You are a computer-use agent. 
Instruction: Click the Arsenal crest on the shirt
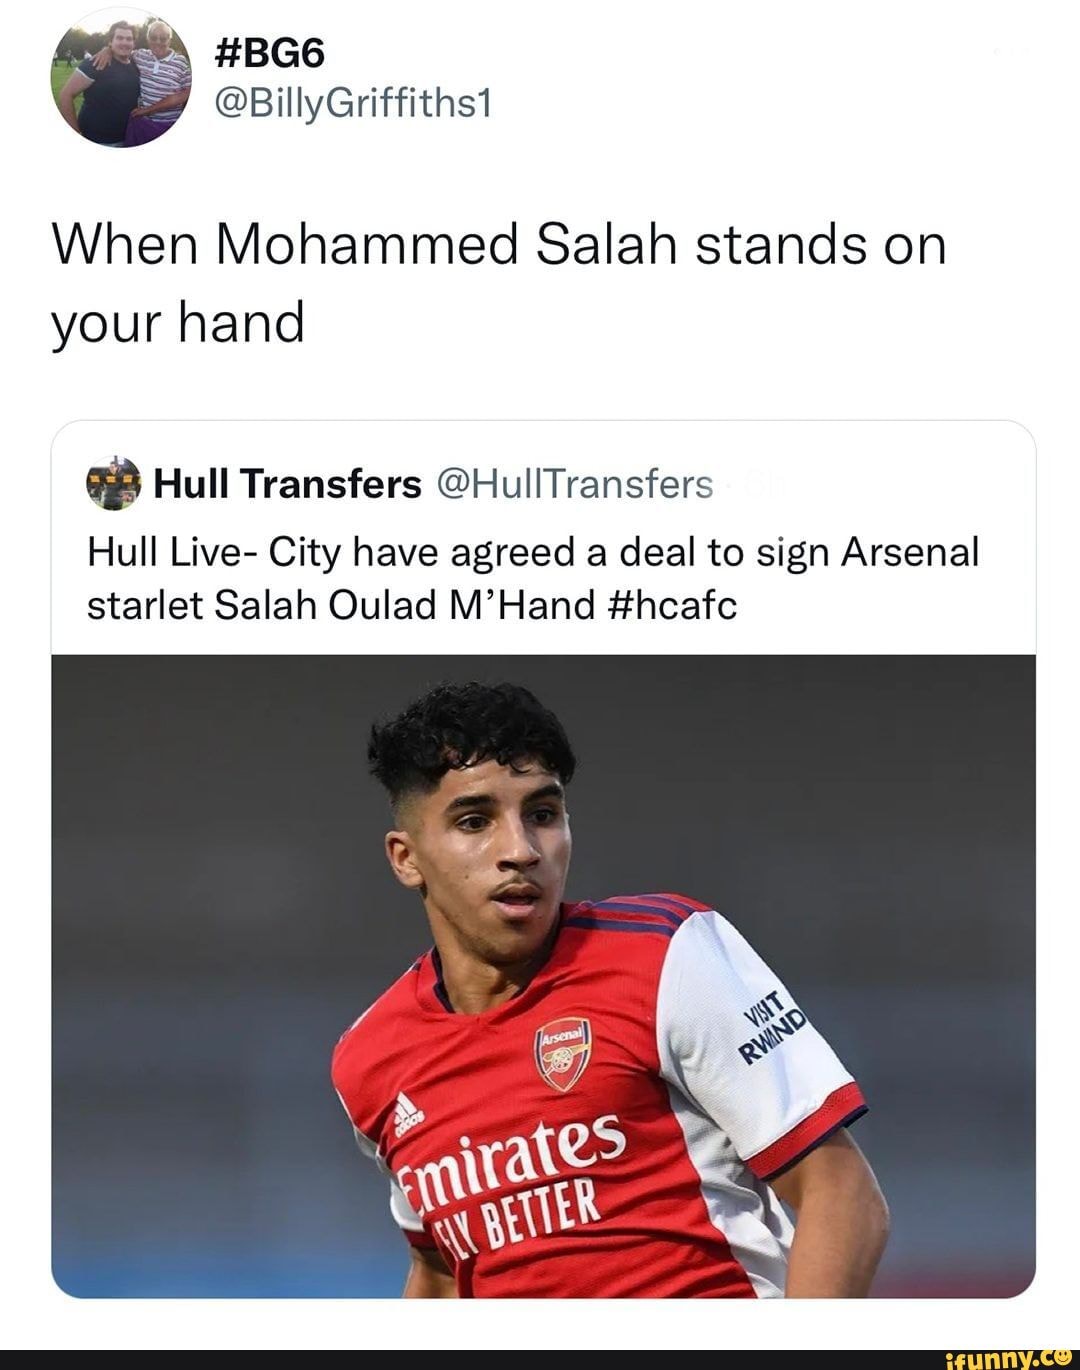[563, 1053]
